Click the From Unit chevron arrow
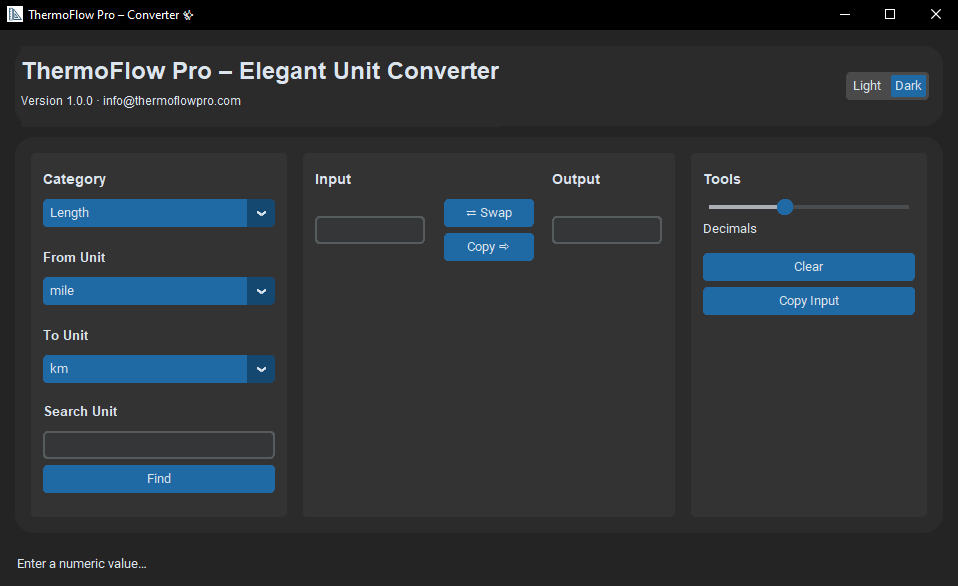This screenshot has height=586, width=958. (x=261, y=291)
